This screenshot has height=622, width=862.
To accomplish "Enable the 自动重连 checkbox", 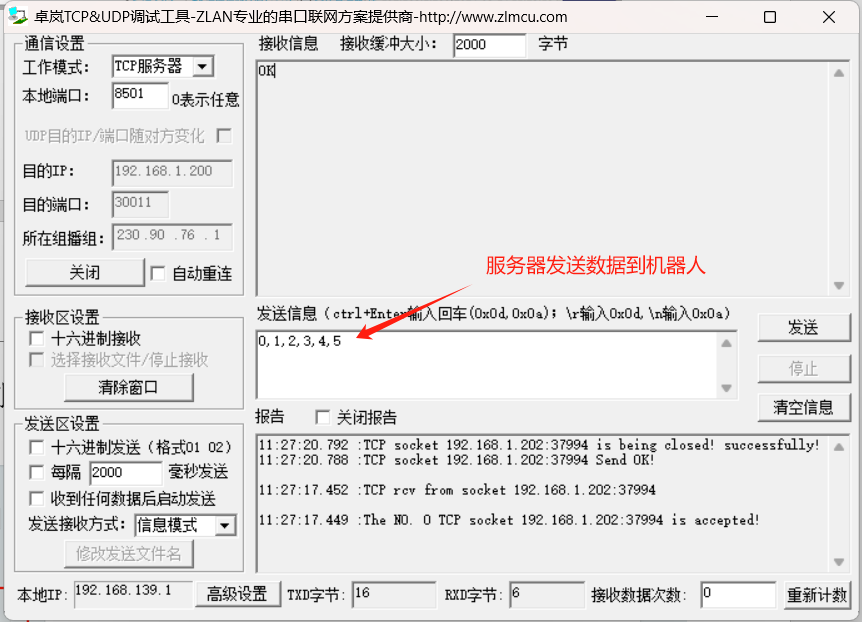I will pos(158,273).
